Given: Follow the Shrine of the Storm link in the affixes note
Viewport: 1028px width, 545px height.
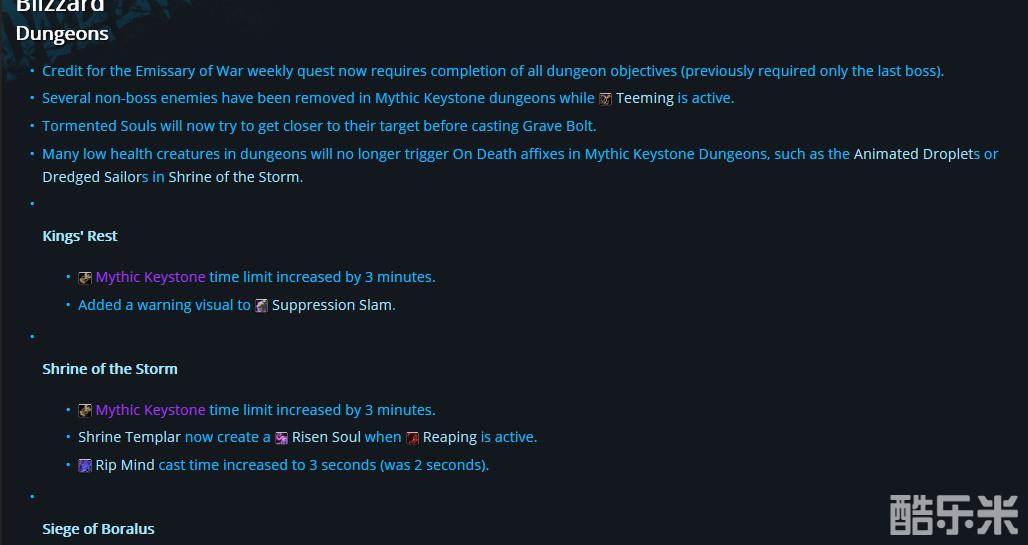Looking at the screenshot, I should tap(232, 177).
